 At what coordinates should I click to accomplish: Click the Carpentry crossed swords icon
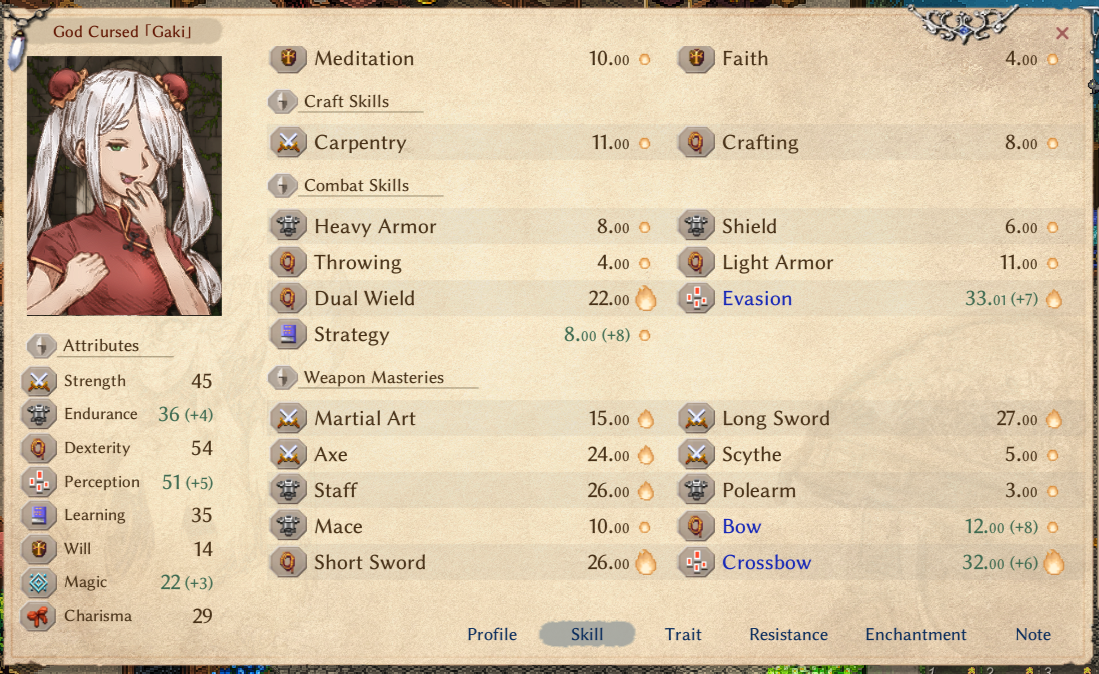(288, 143)
